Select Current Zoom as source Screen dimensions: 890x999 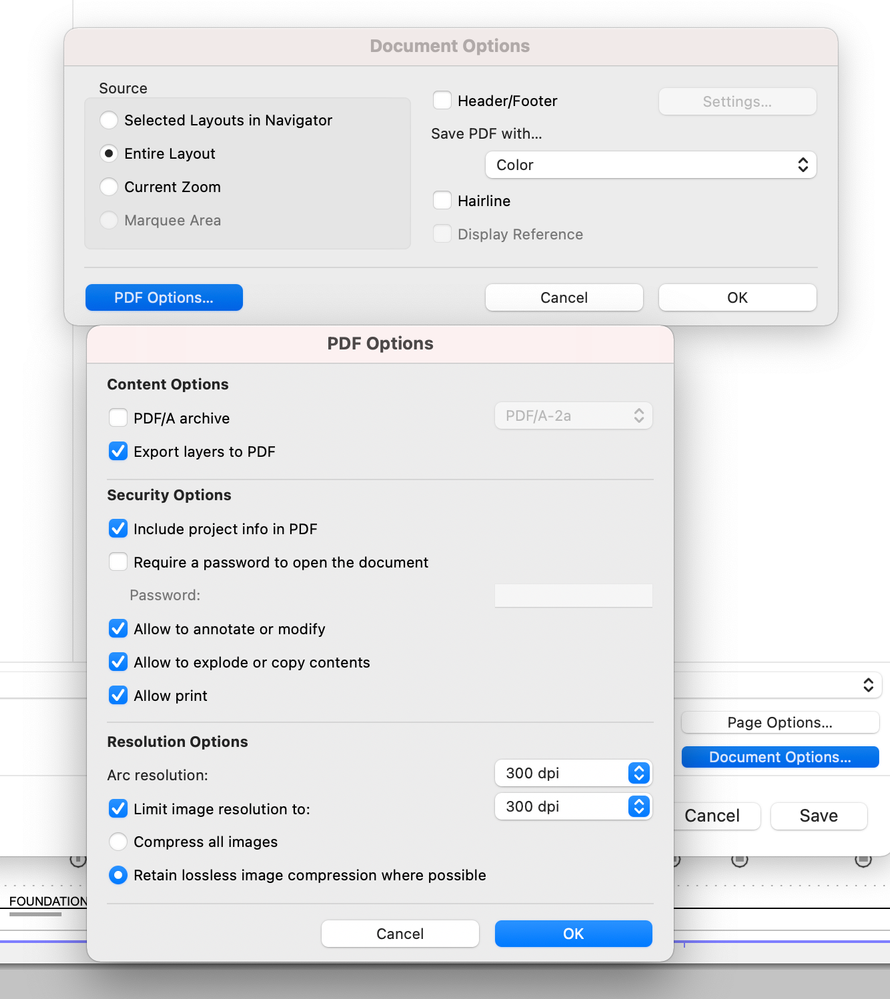pyautogui.click(x=109, y=187)
